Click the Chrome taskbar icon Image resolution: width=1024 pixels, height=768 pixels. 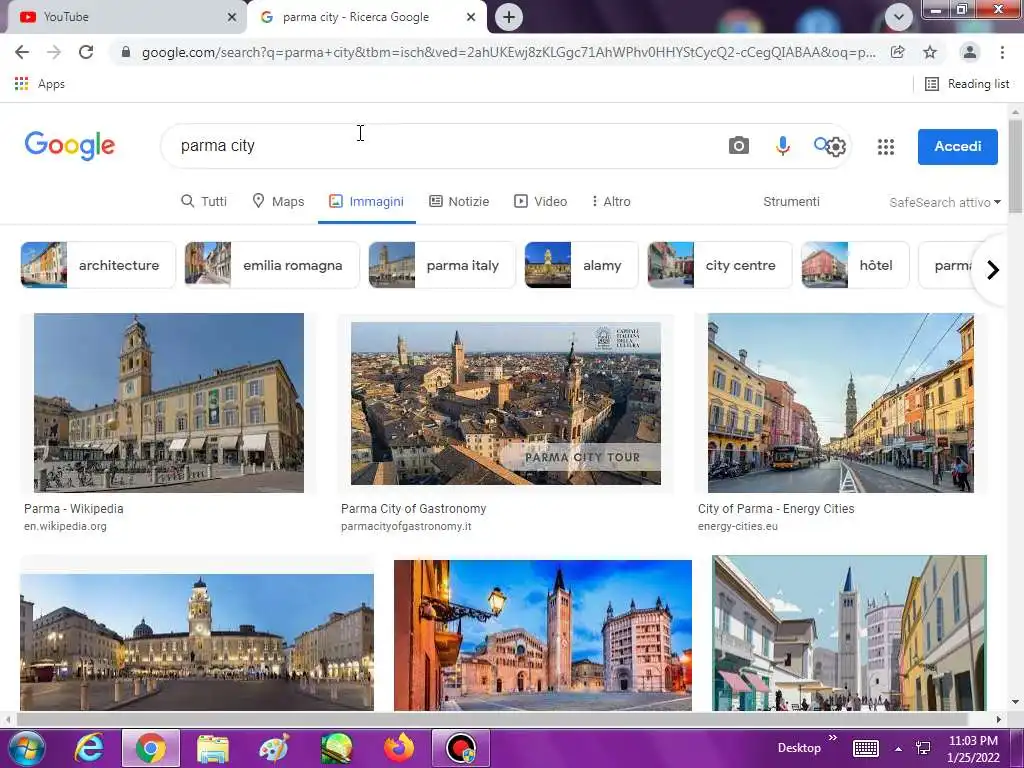(x=151, y=748)
